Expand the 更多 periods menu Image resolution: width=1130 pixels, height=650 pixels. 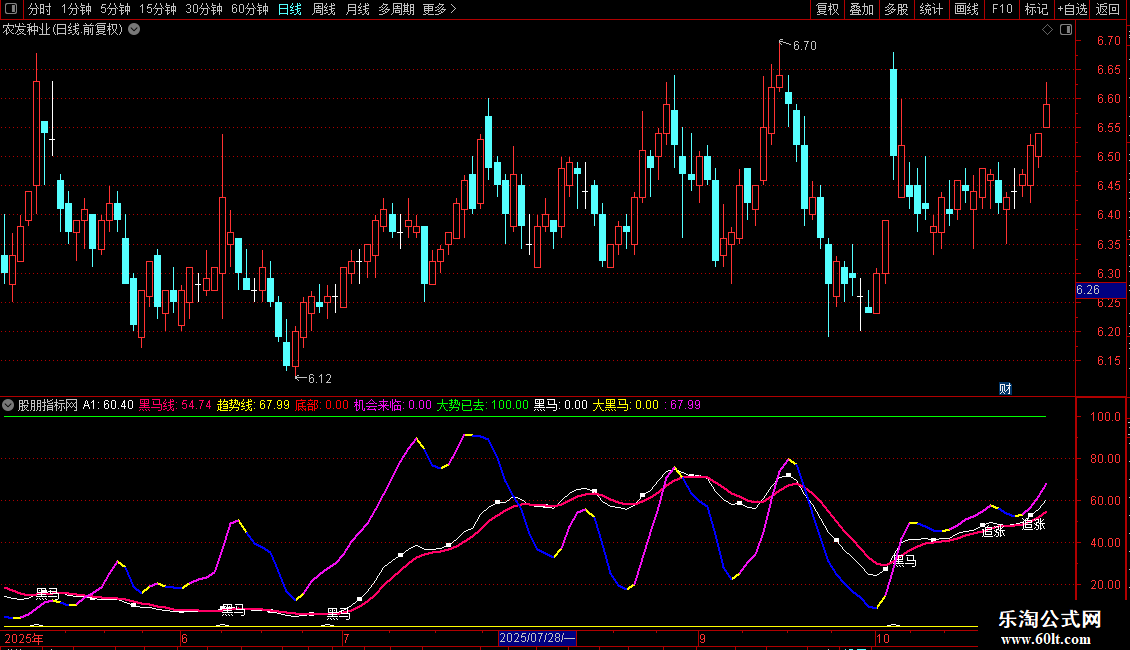[x=439, y=10]
